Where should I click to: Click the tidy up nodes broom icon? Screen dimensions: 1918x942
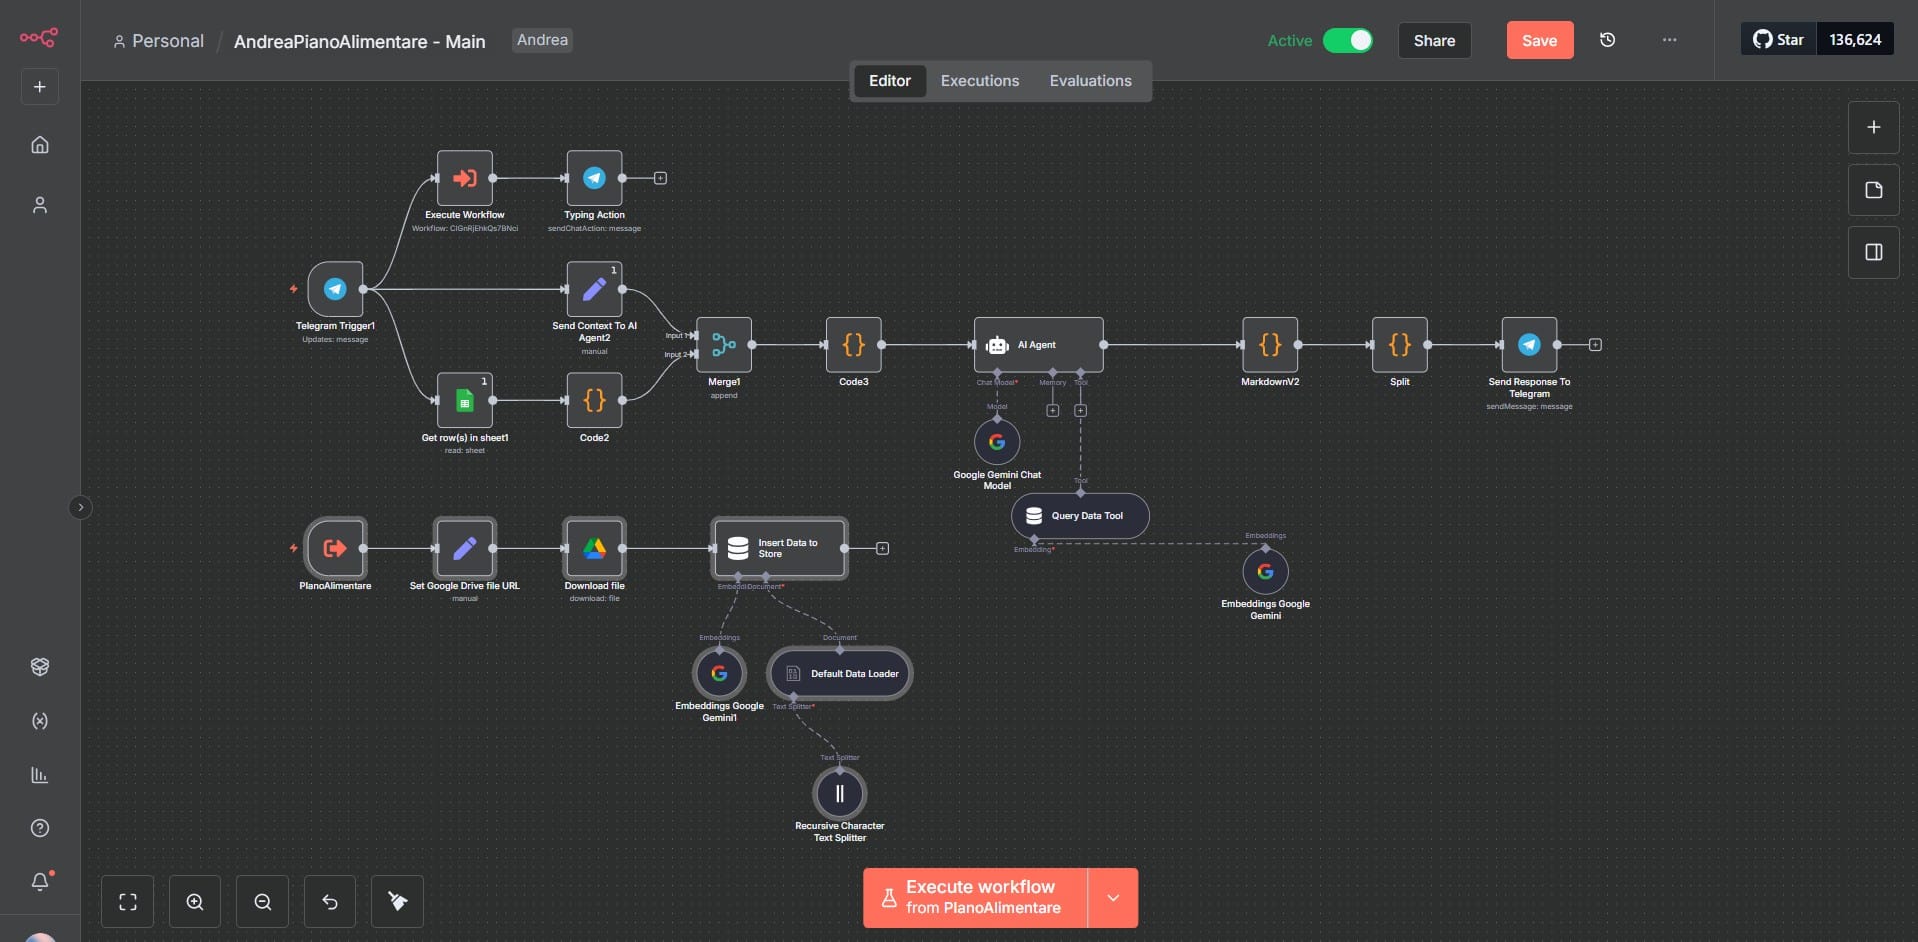coord(397,902)
